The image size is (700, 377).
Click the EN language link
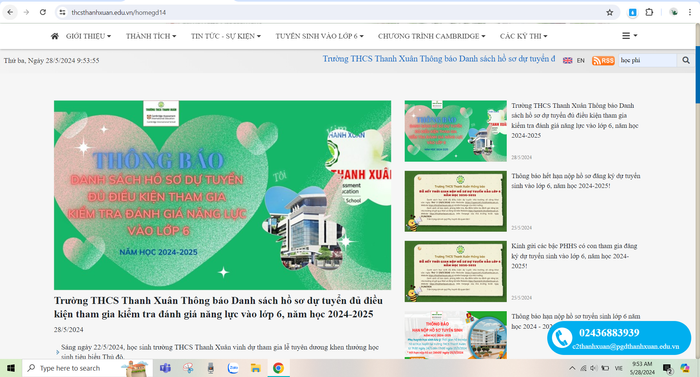[x=580, y=60]
